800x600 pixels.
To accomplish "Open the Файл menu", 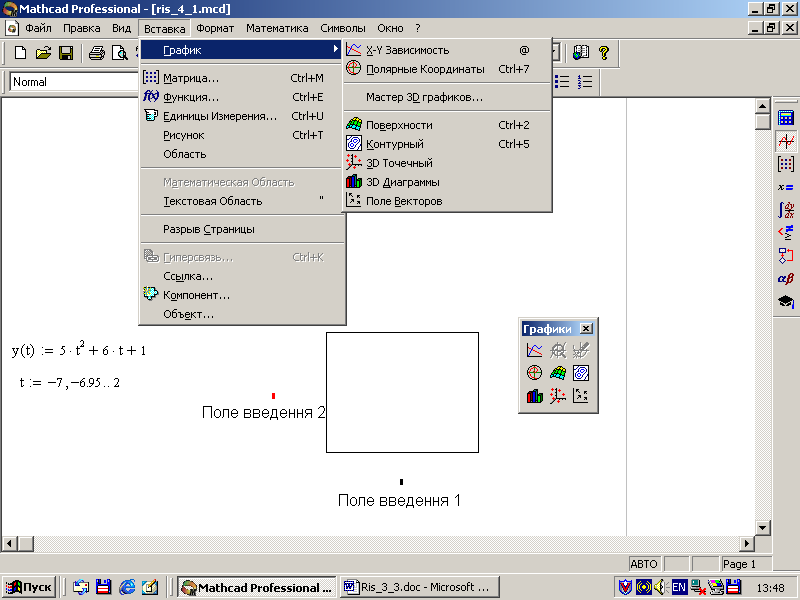I will 38,28.
